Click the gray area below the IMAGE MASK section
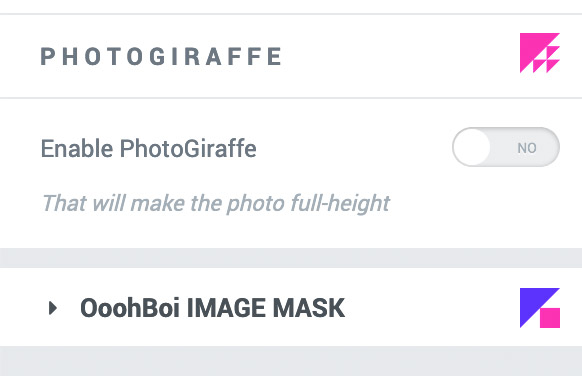 point(291,361)
